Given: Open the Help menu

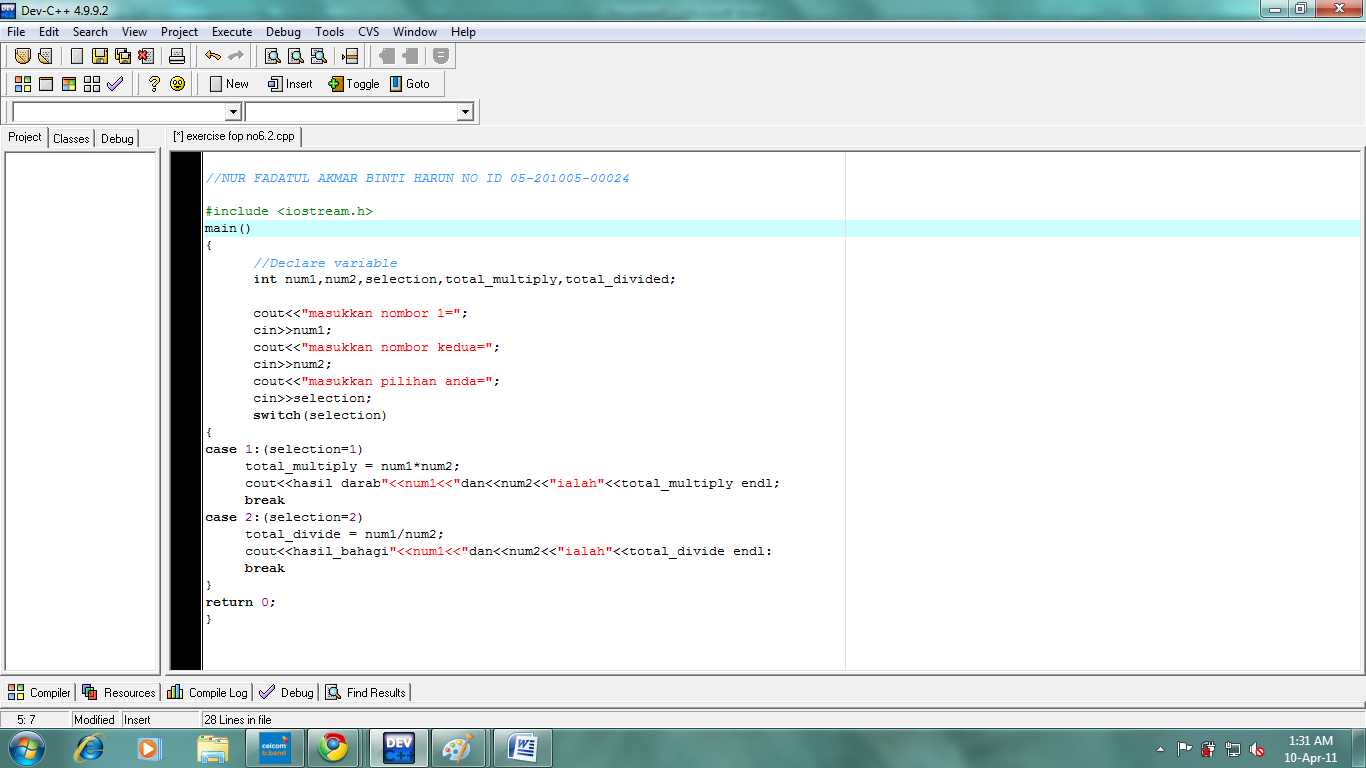Looking at the screenshot, I should point(464,32).
